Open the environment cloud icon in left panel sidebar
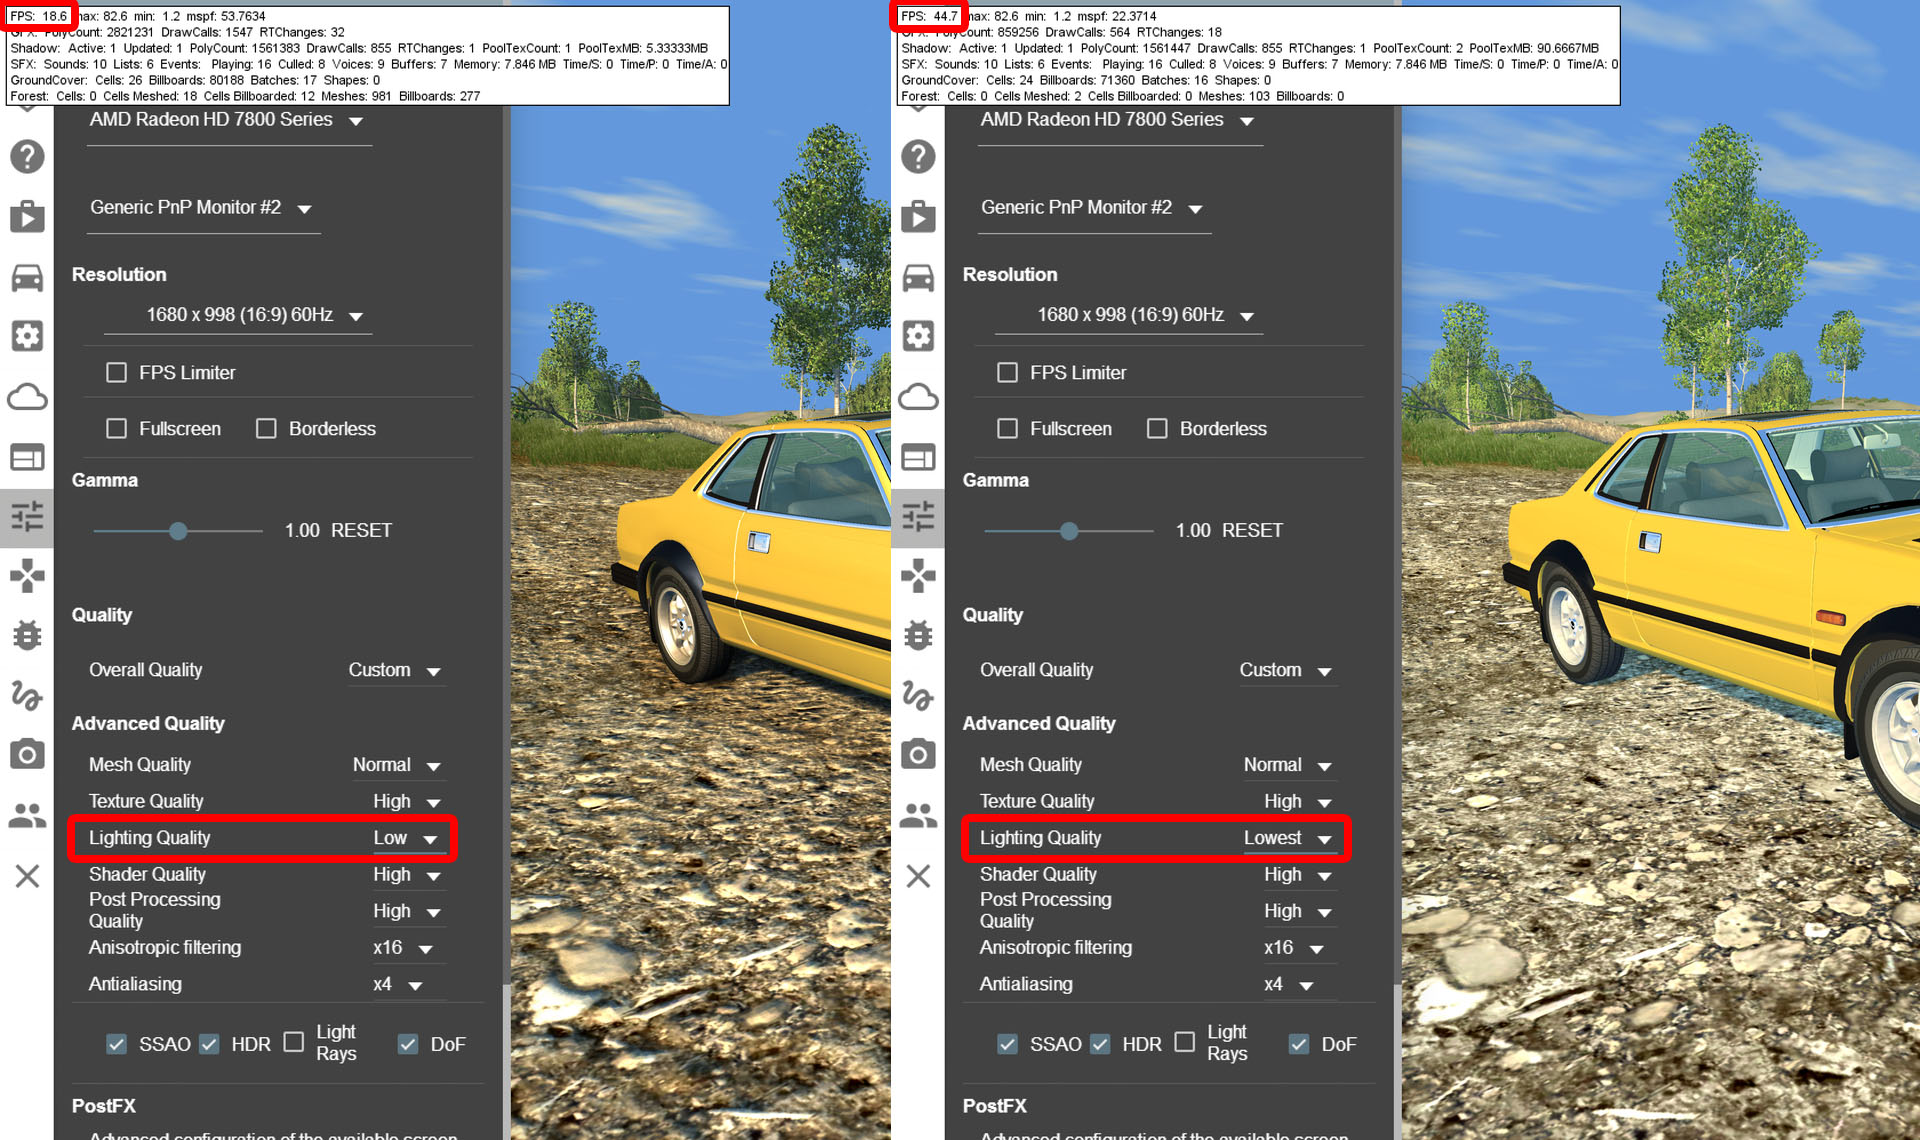The width and height of the screenshot is (1920, 1140). [27, 397]
